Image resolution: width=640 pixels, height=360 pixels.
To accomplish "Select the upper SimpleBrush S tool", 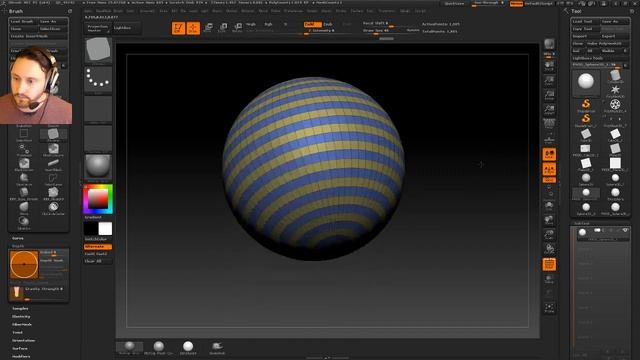I will [x=586, y=104].
